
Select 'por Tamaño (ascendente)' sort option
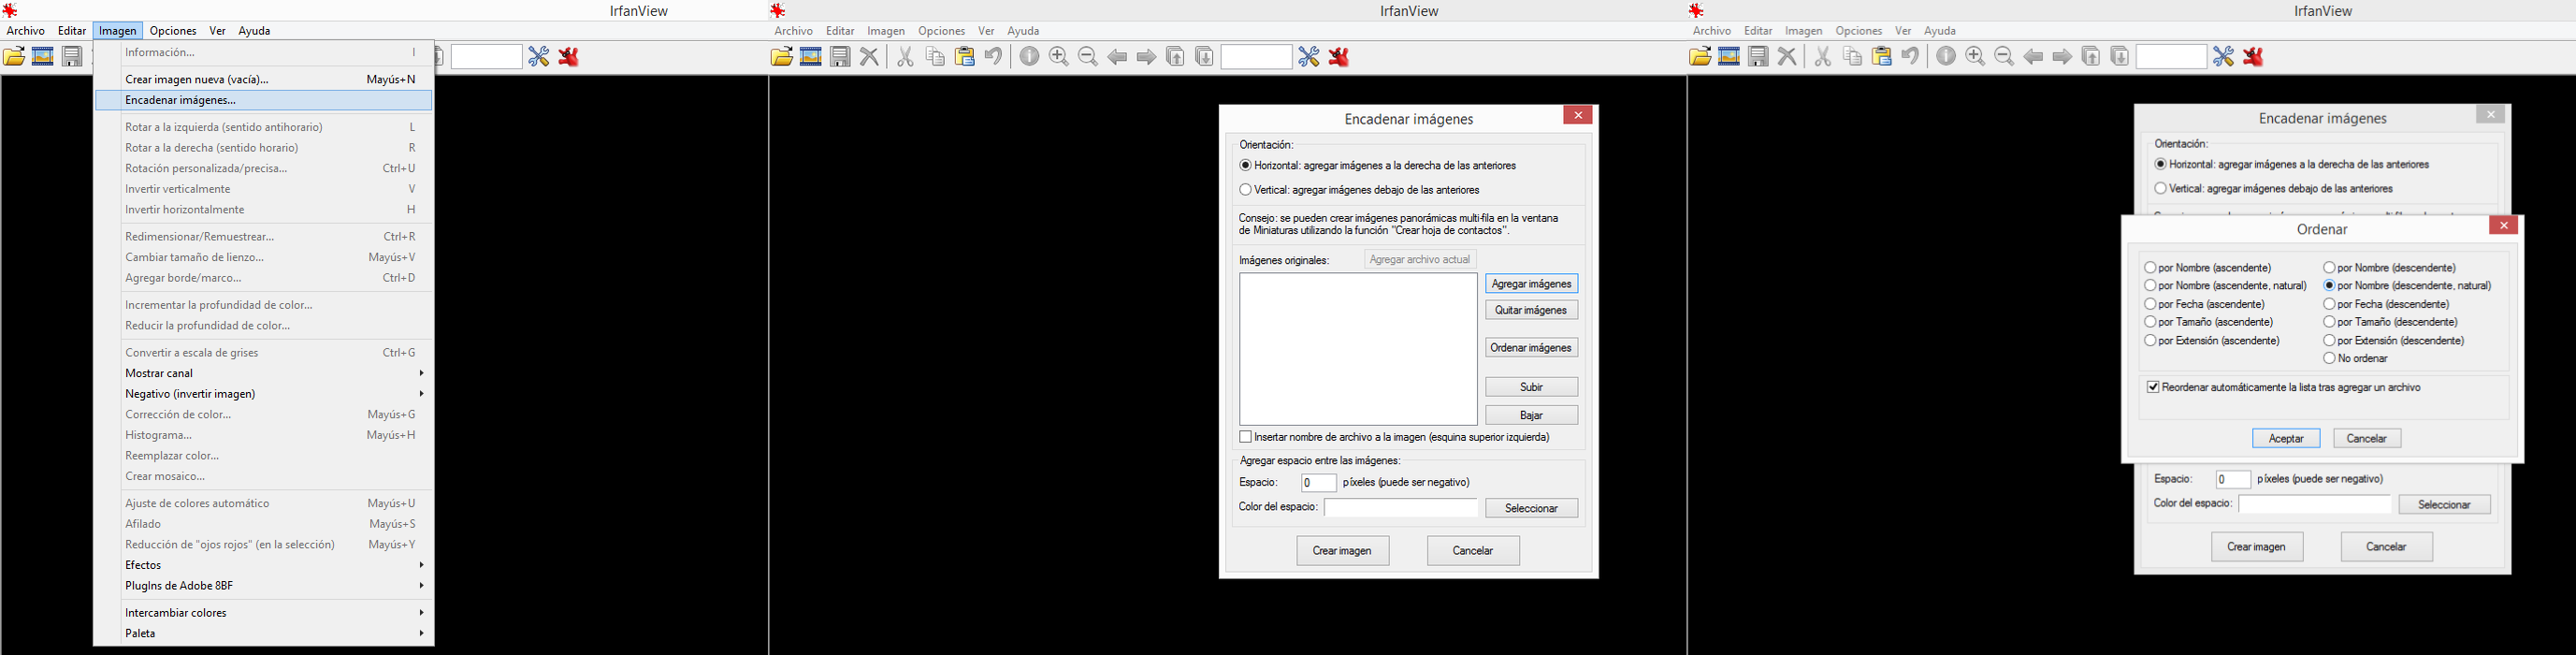2150,322
